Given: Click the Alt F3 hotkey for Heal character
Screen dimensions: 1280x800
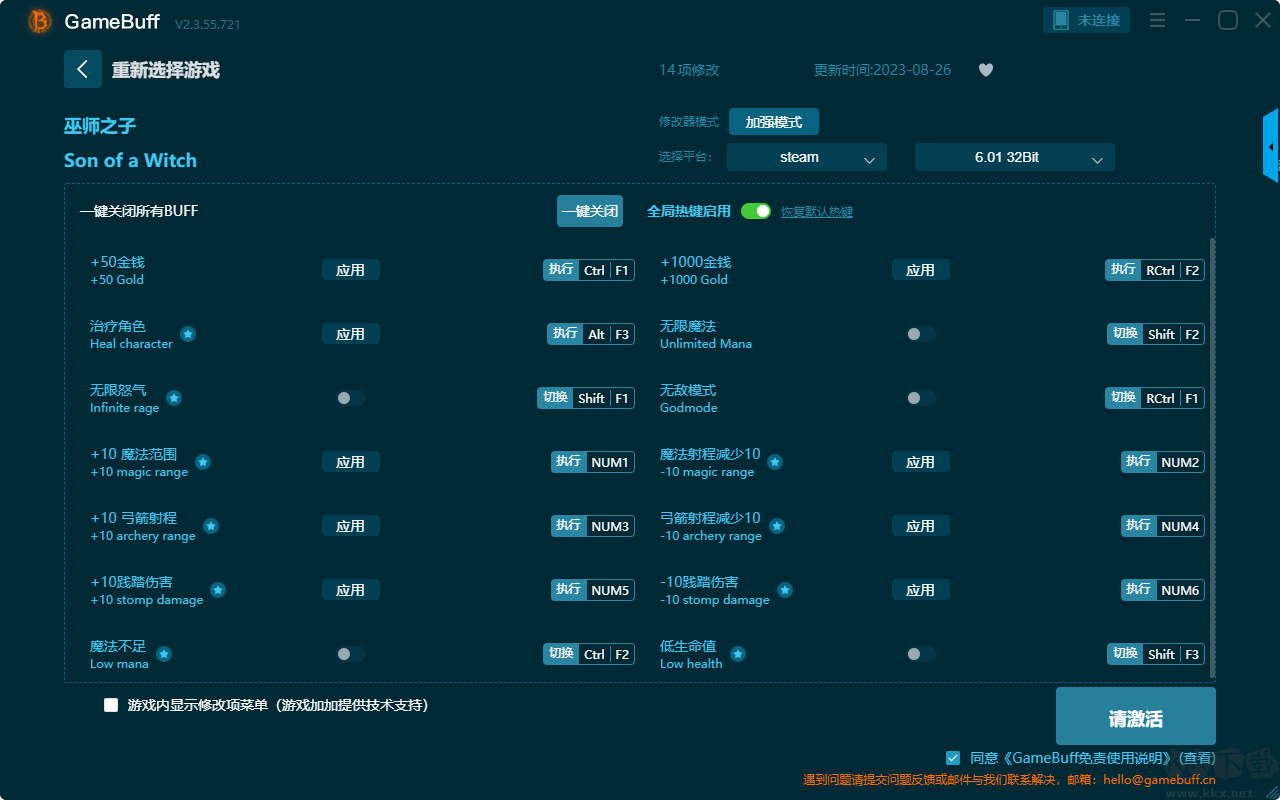Looking at the screenshot, I should [x=591, y=334].
